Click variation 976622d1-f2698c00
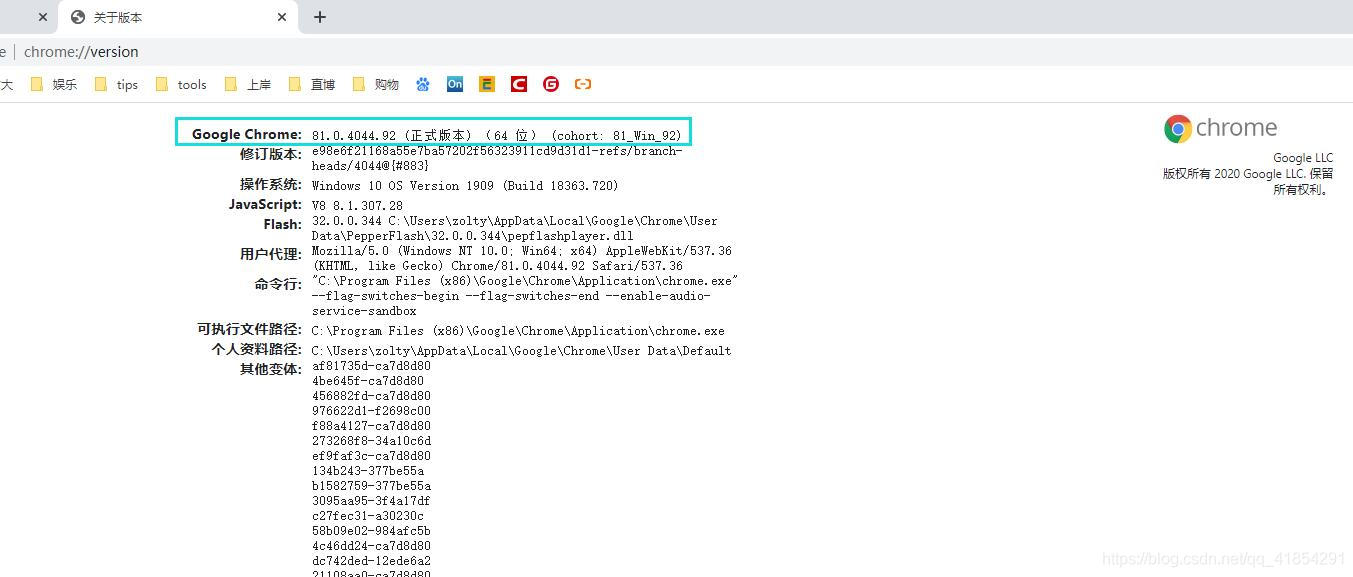Viewport: 1353px width, 577px height. [371, 411]
